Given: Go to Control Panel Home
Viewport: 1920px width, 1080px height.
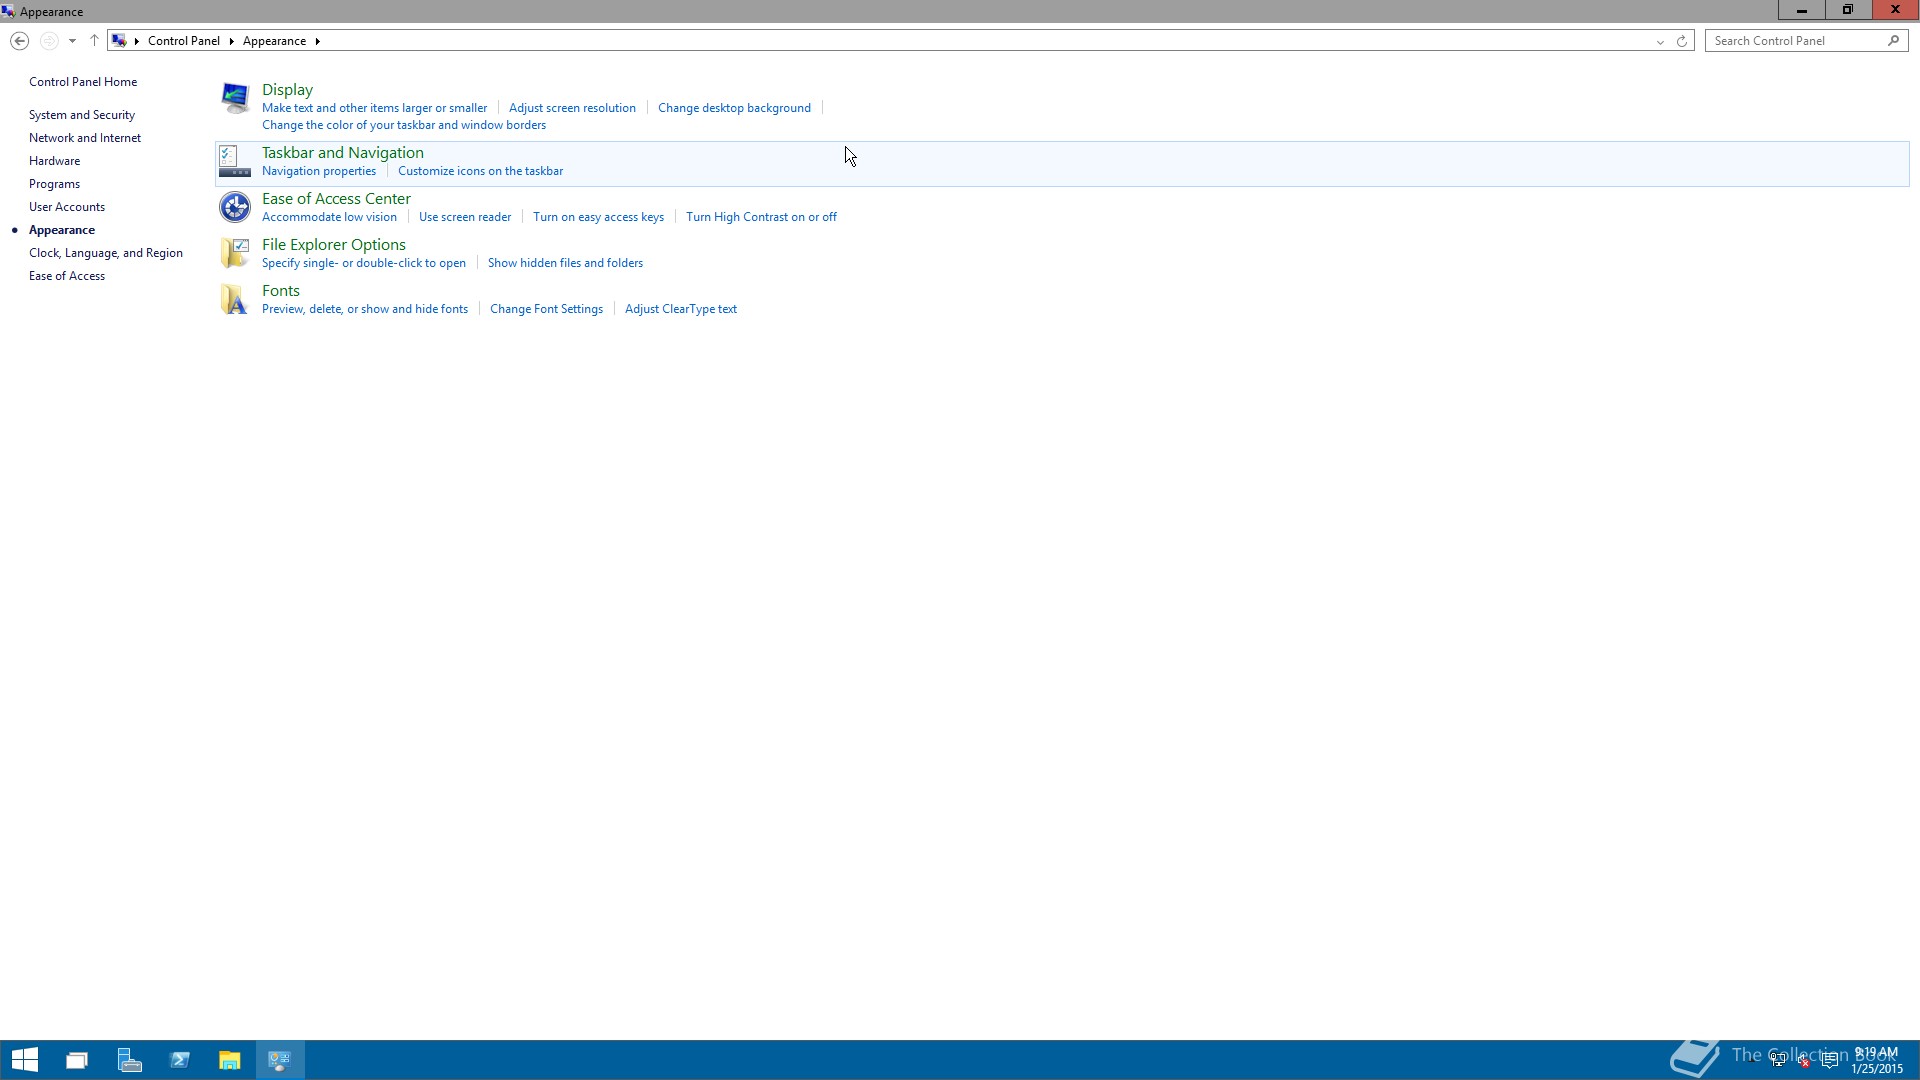Looking at the screenshot, I should [x=83, y=82].
